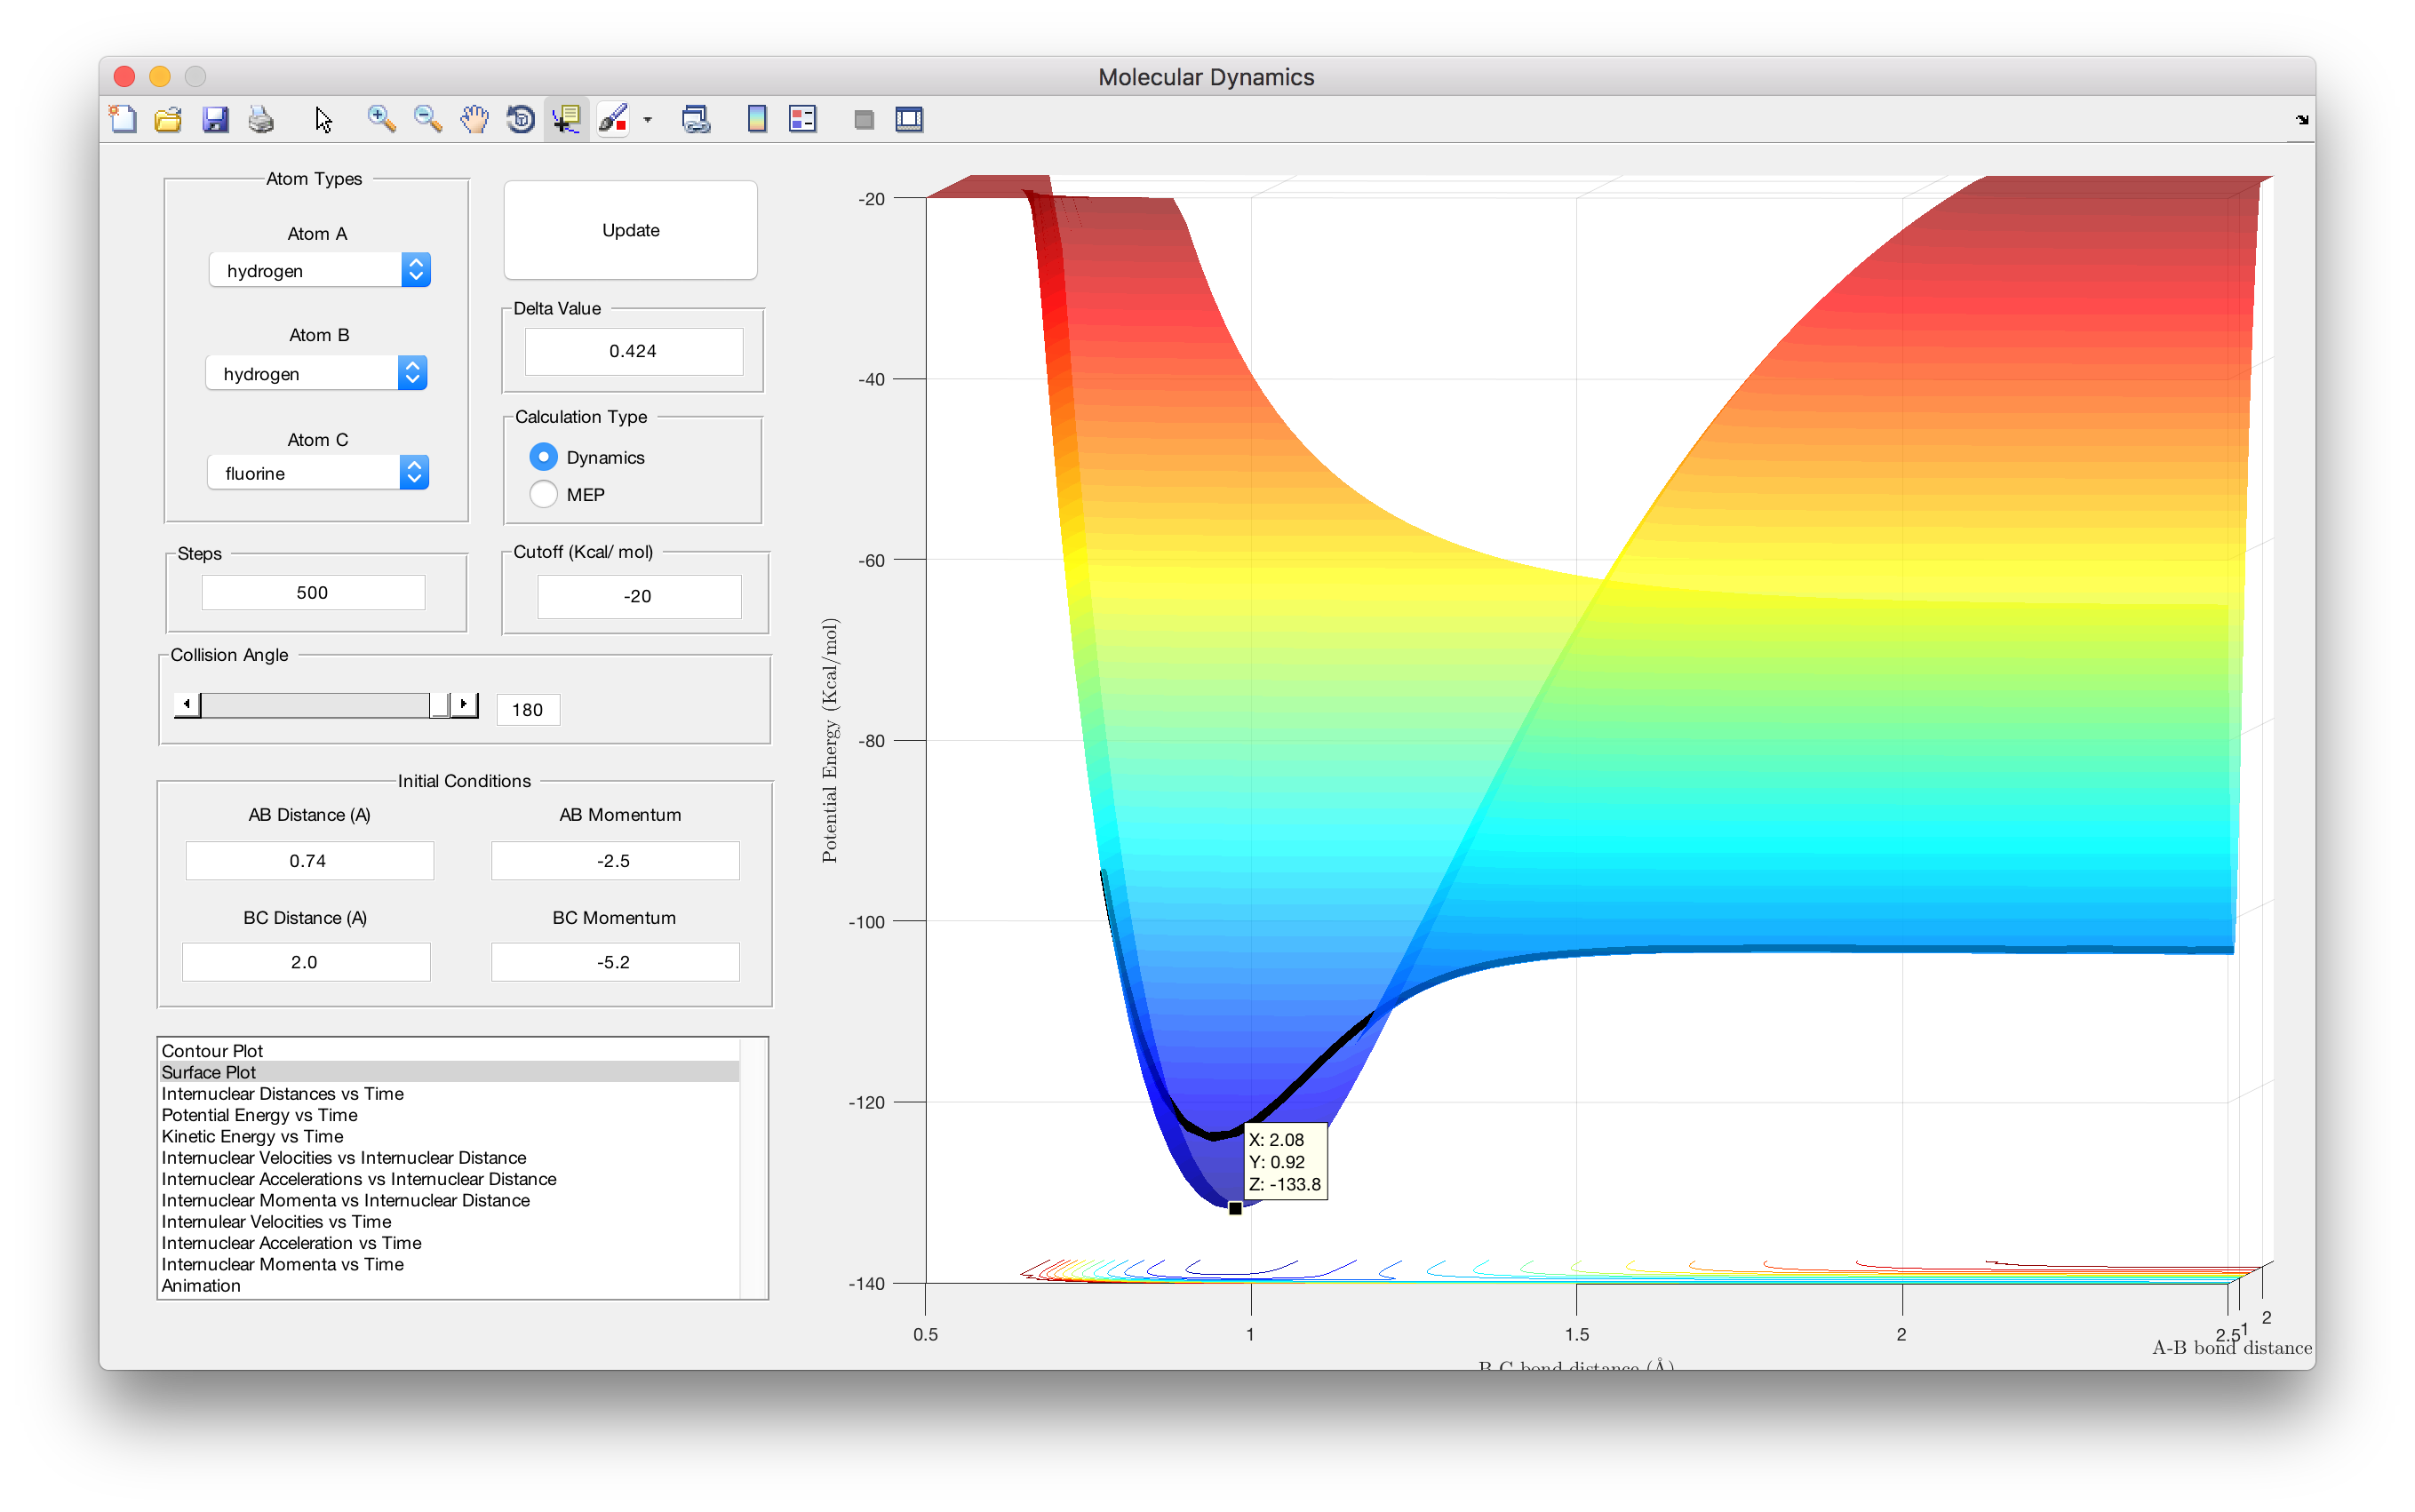Open the Atom B hydrogen dropdown
This screenshot has width=2415, height=1512.
coord(316,373)
